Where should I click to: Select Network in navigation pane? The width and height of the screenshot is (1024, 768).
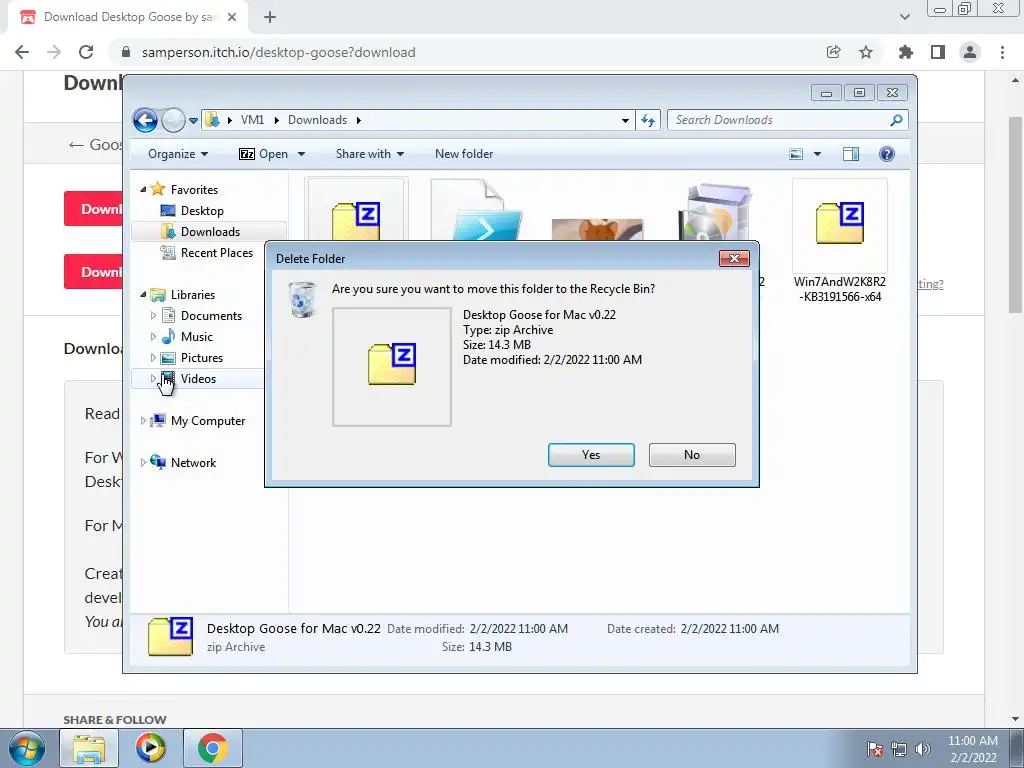193,462
